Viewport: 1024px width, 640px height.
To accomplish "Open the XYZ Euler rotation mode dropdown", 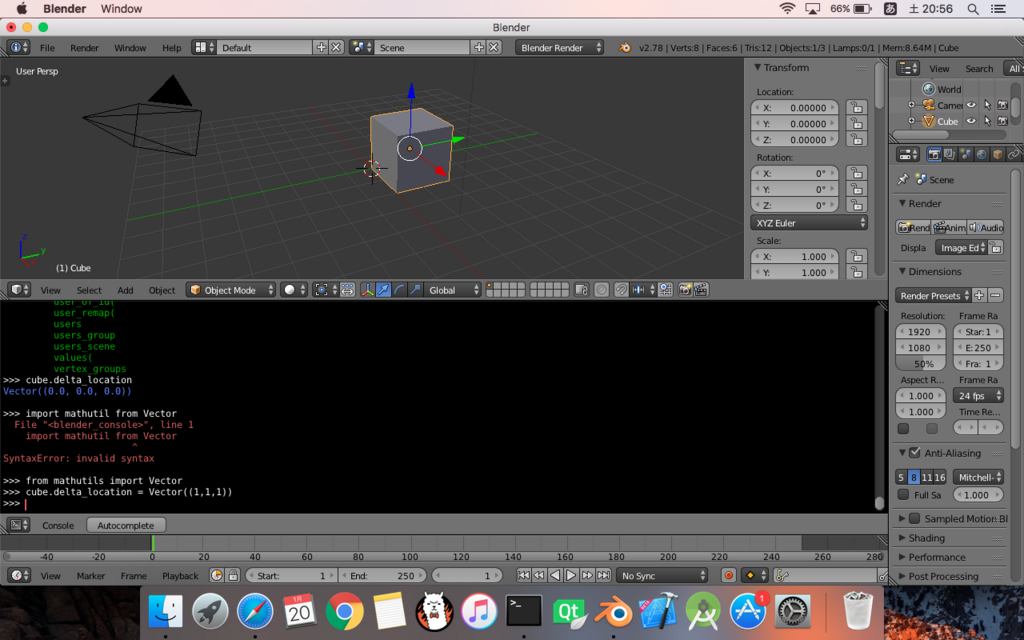I will [x=809, y=223].
